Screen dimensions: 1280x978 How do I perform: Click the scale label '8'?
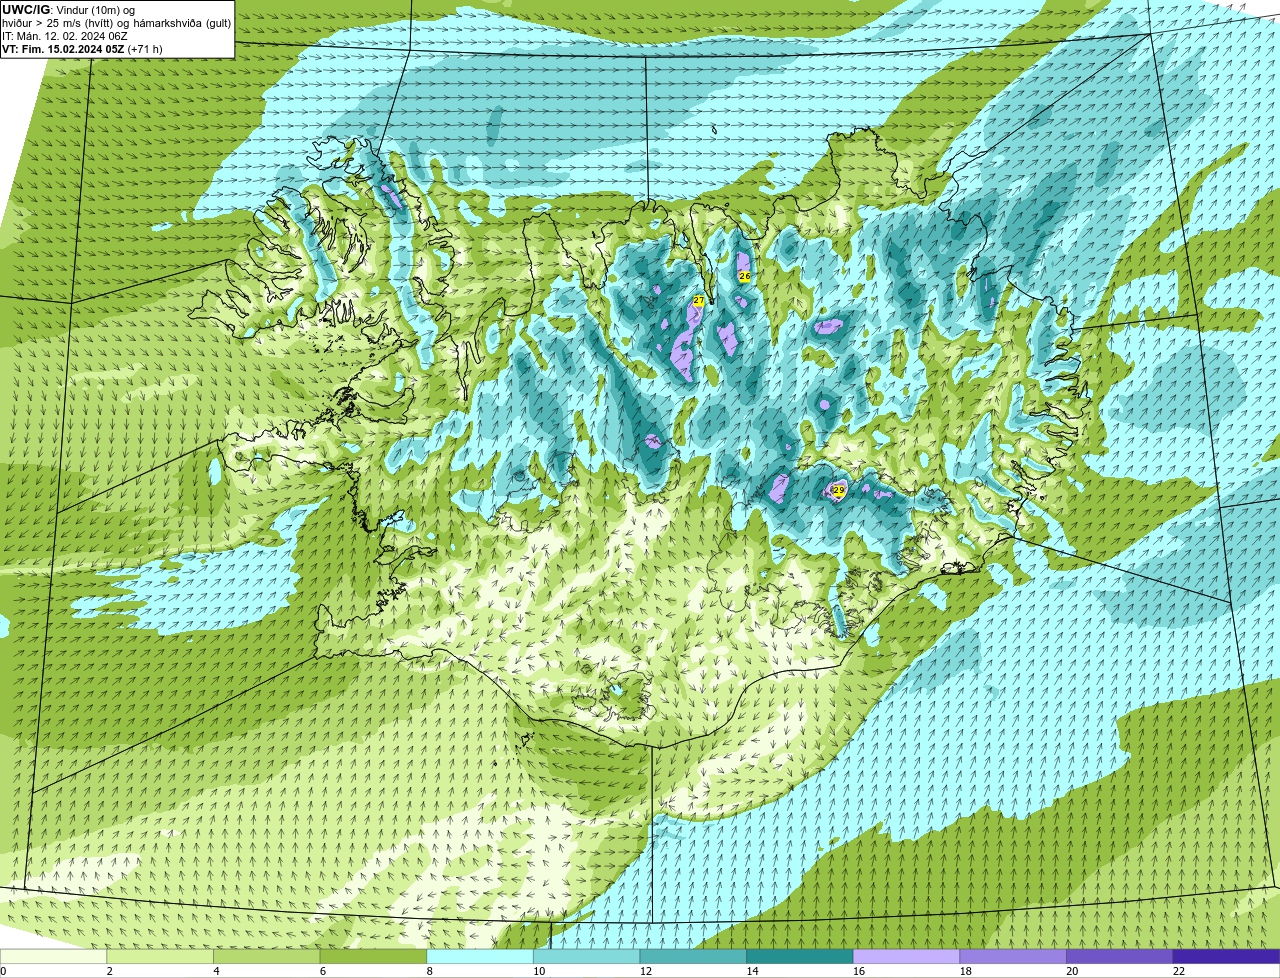tap(429, 971)
